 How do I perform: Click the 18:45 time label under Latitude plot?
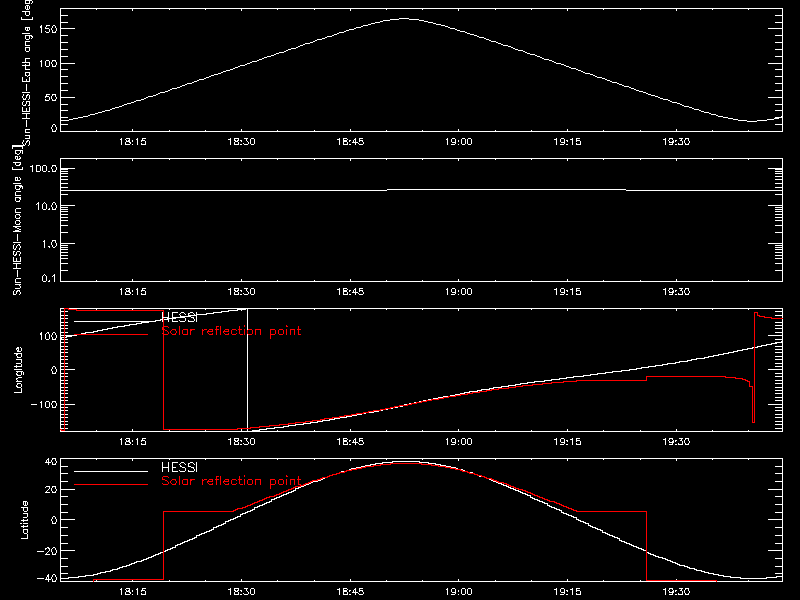350,592
